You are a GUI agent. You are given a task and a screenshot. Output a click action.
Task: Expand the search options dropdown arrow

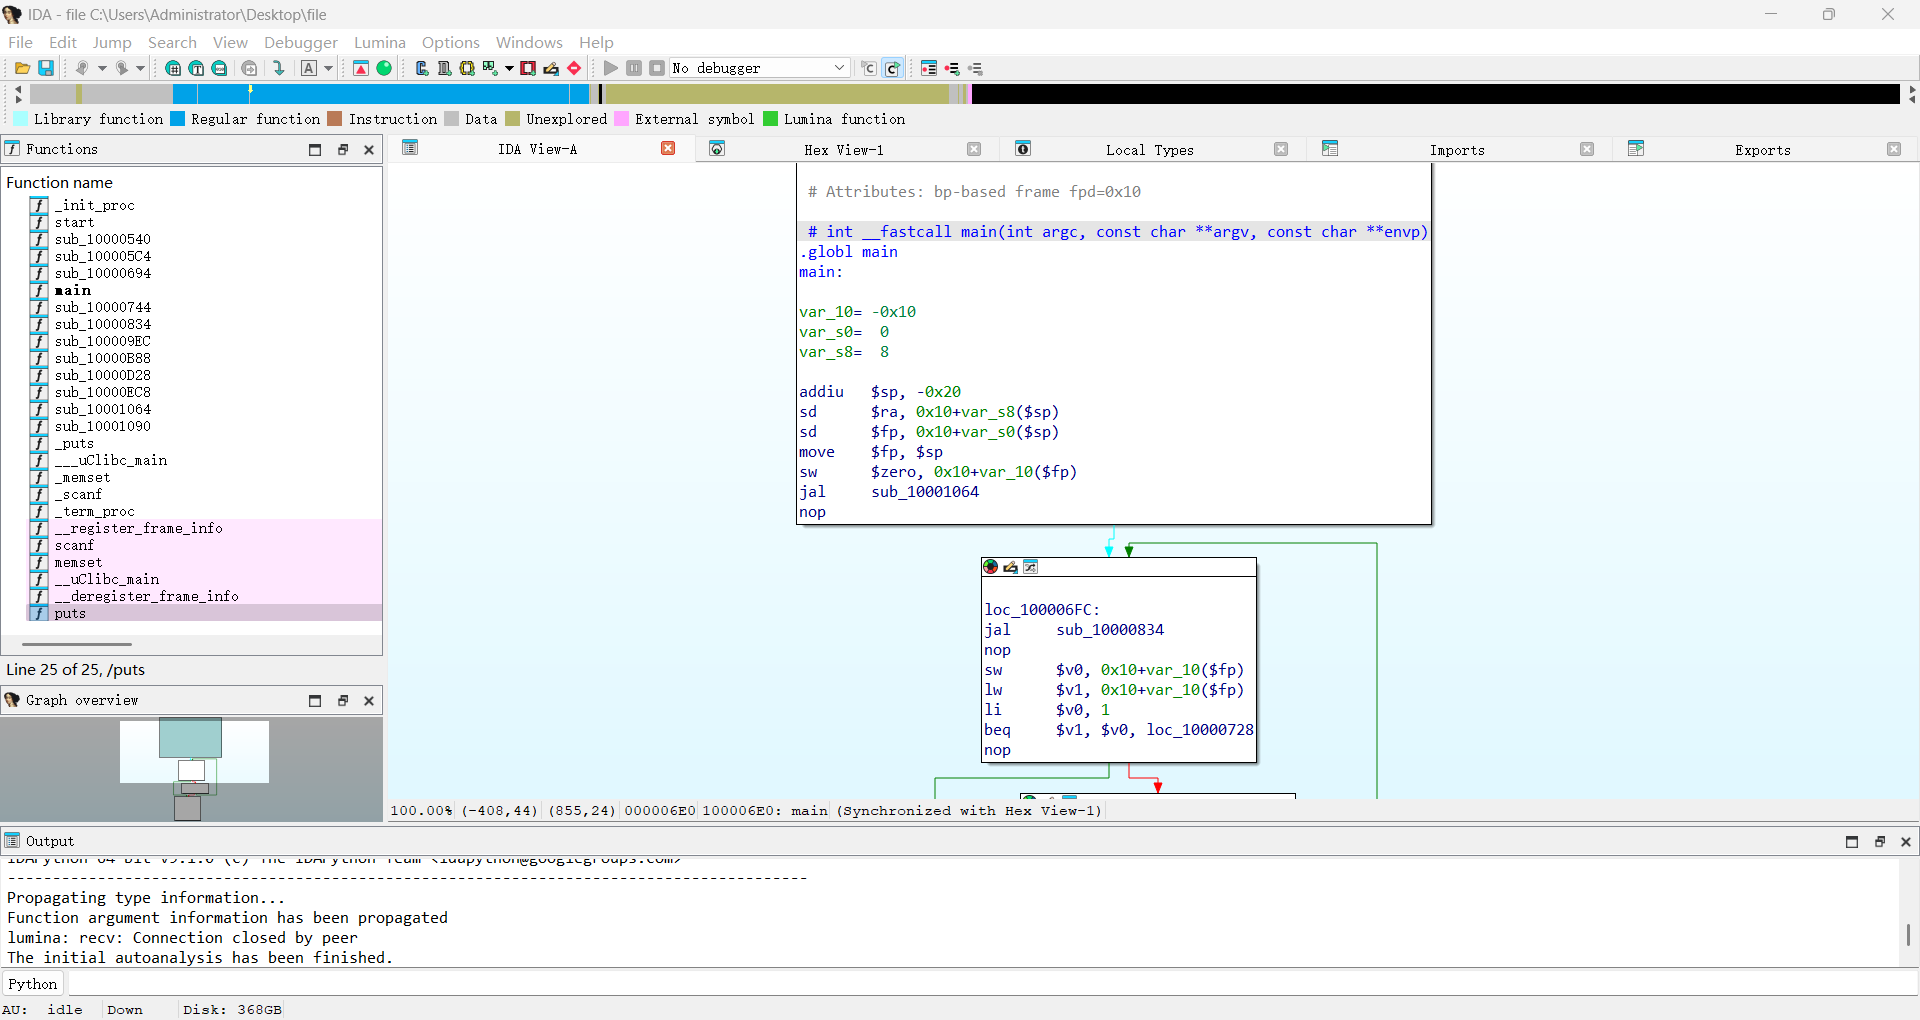[327, 68]
